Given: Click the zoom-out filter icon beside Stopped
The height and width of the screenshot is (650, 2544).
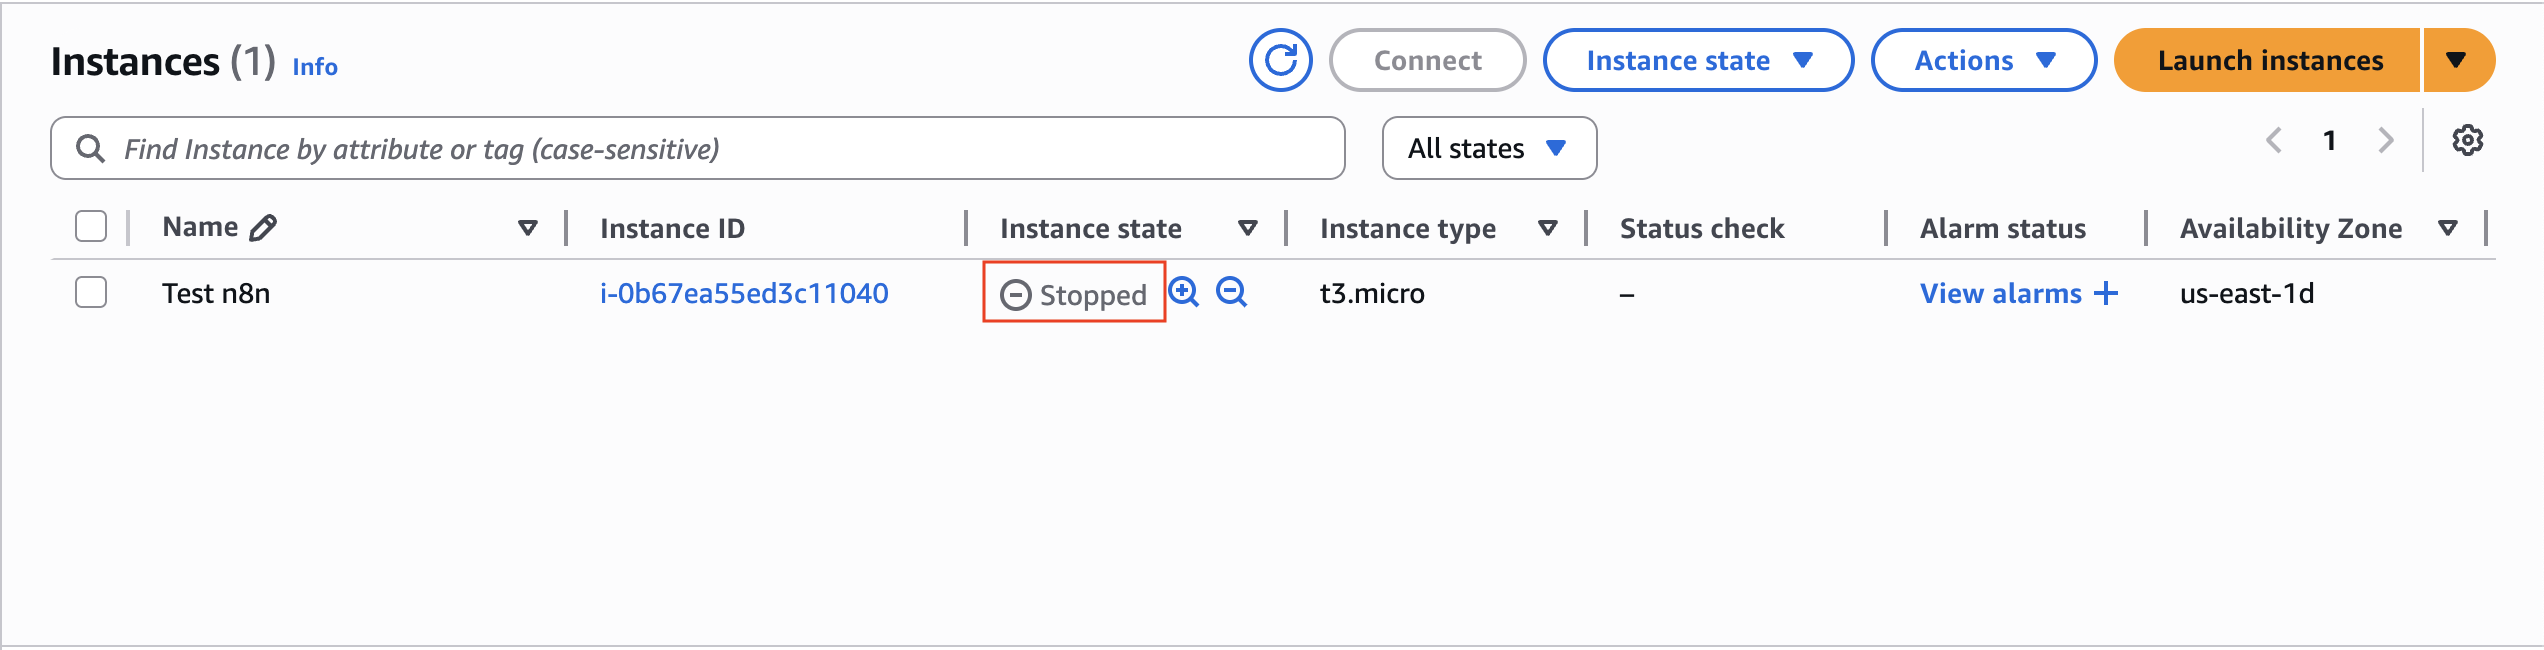Looking at the screenshot, I should 1231,292.
